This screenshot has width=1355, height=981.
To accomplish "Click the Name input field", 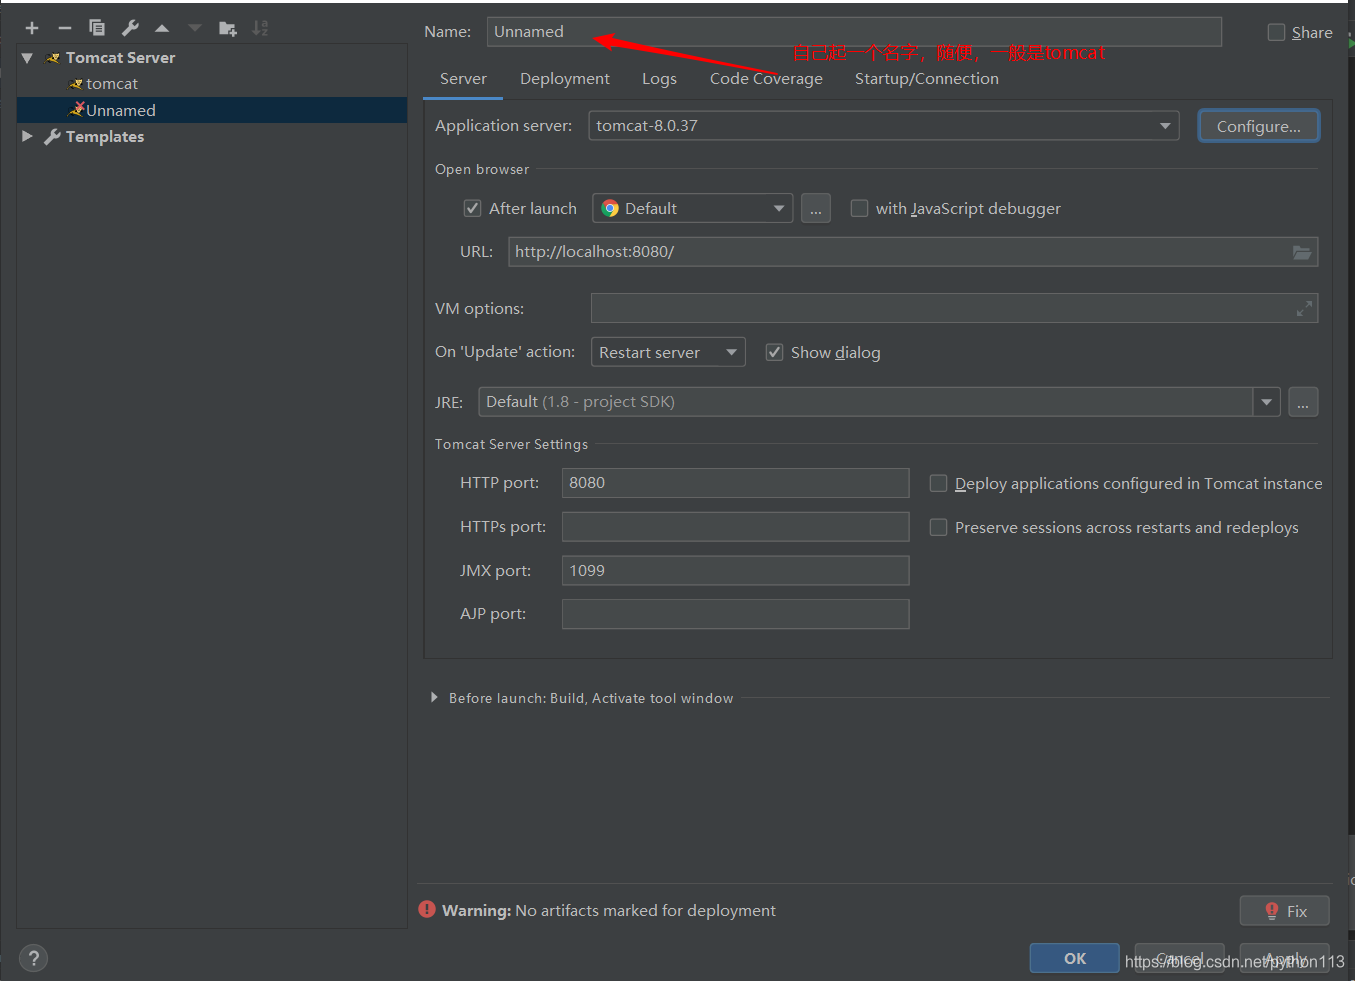I will point(854,32).
